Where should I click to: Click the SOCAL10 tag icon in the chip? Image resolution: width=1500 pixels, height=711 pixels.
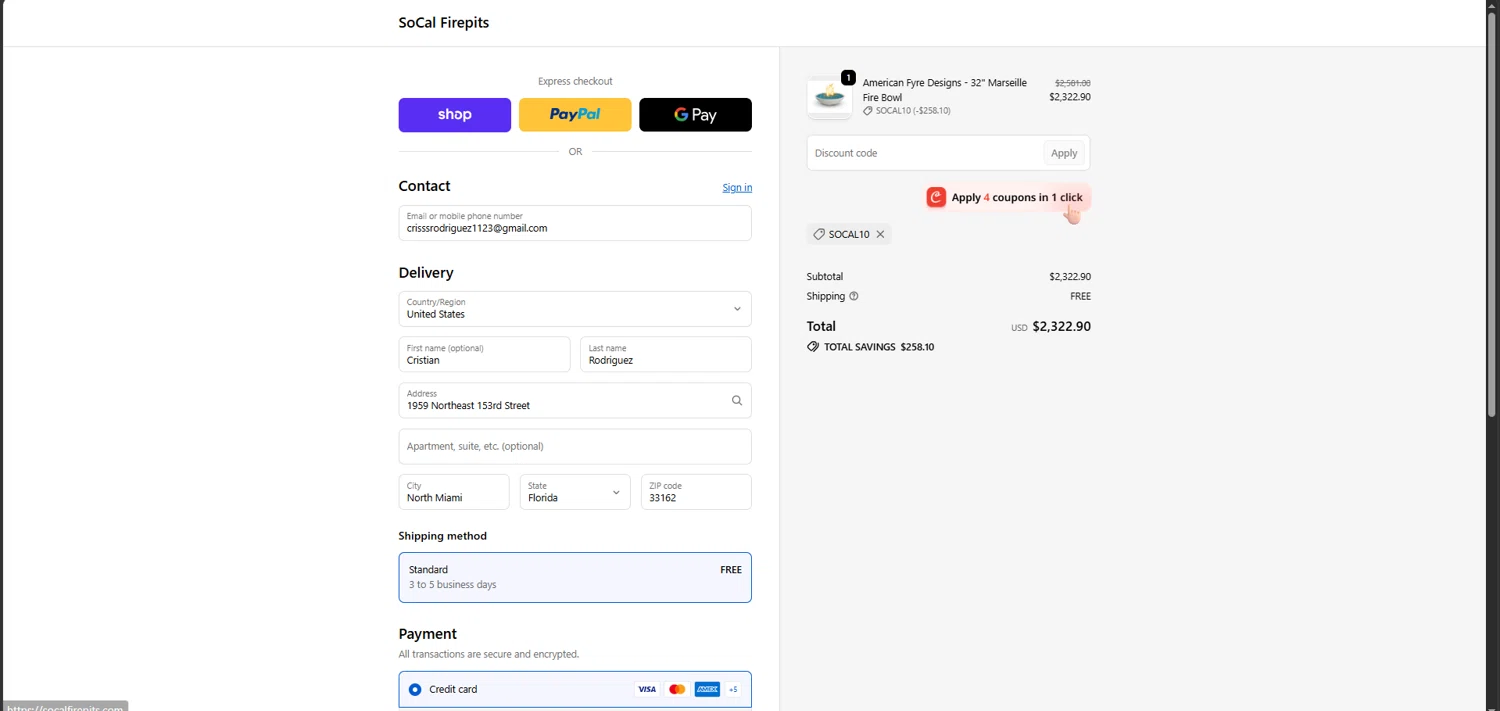(x=819, y=234)
